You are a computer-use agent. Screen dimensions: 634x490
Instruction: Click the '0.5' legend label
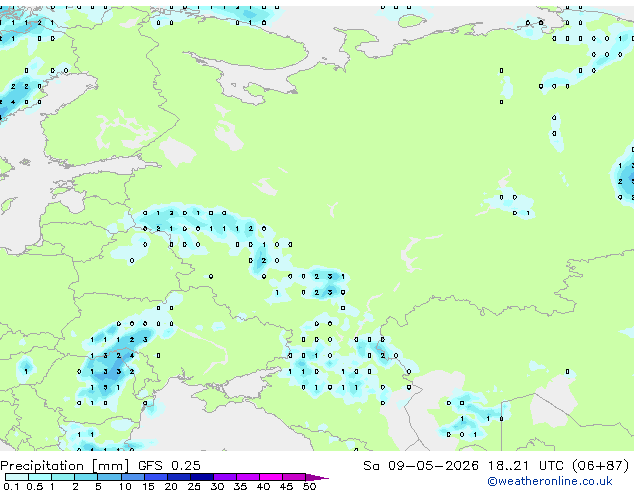35,486
